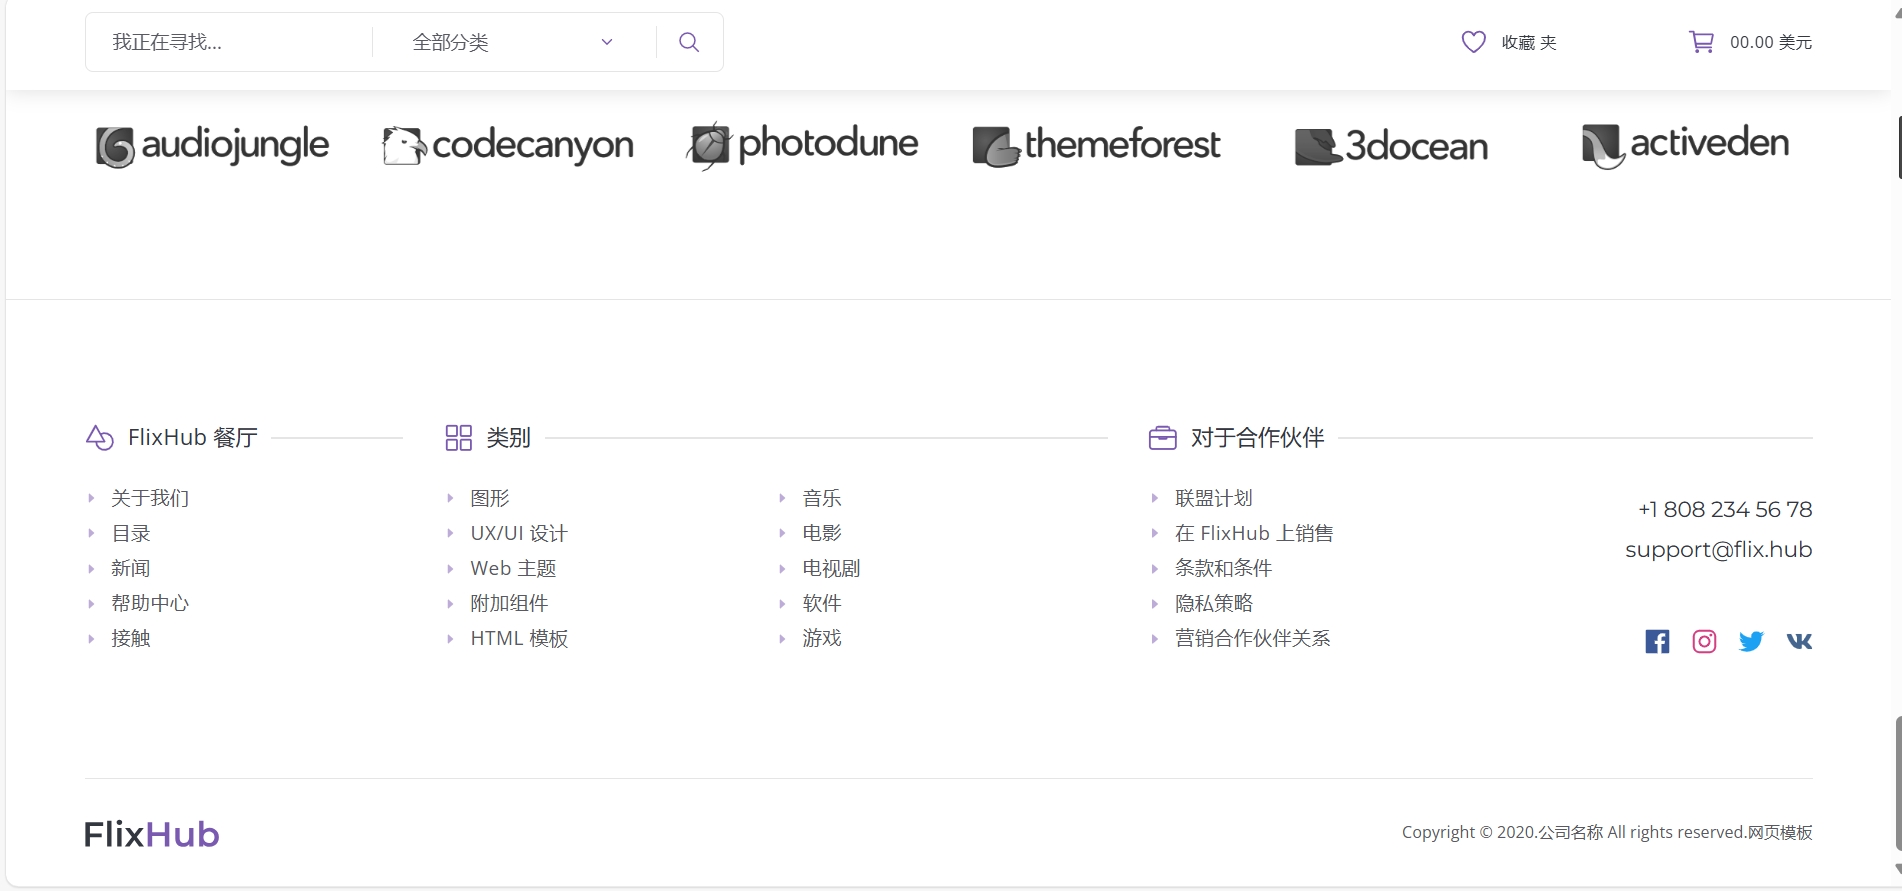Open the 新闻 link
The image size is (1902, 891).
pyautogui.click(x=131, y=568)
